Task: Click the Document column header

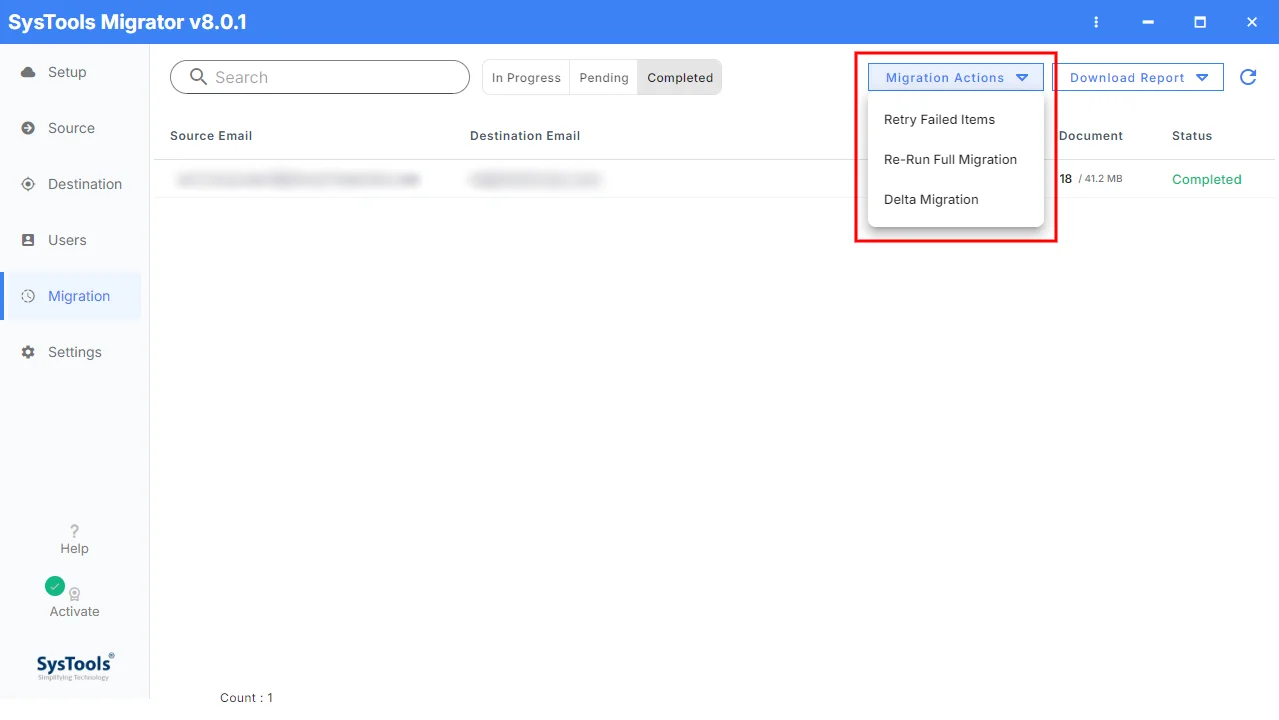Action: 1091,136
